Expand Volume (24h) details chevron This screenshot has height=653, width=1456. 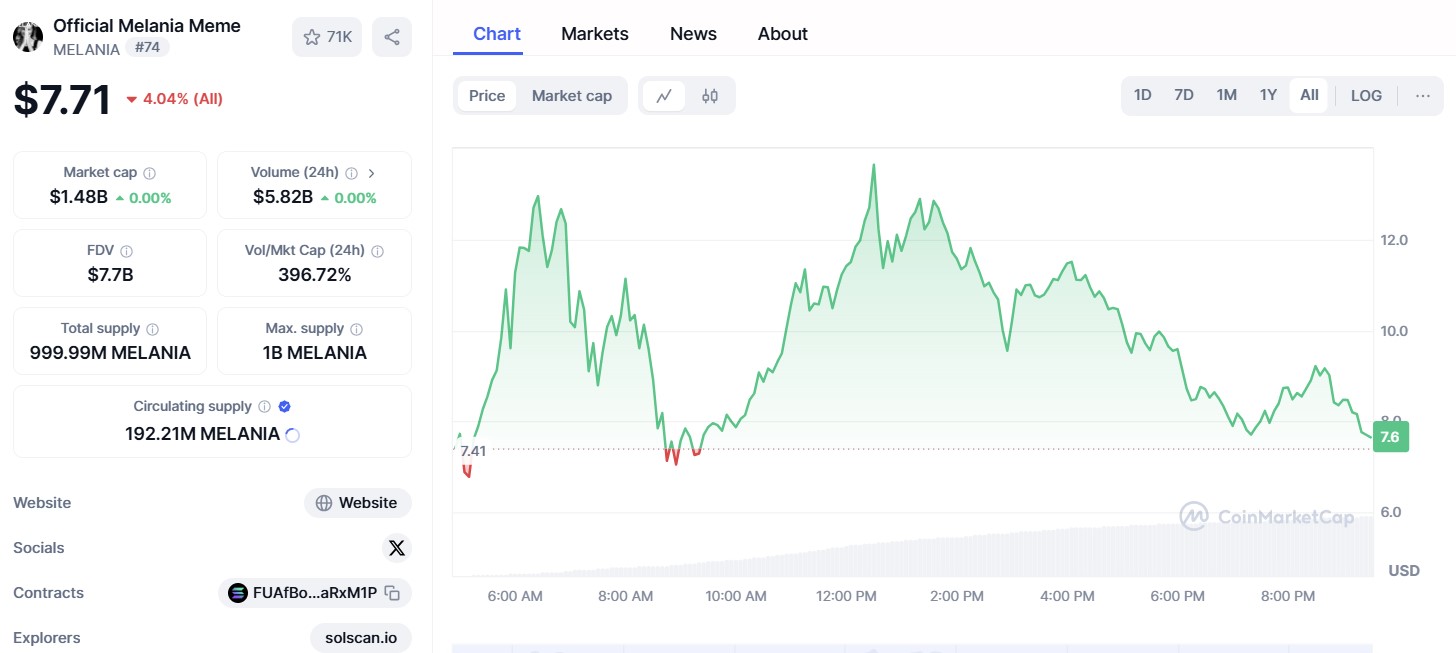click(x=372, y=173)
